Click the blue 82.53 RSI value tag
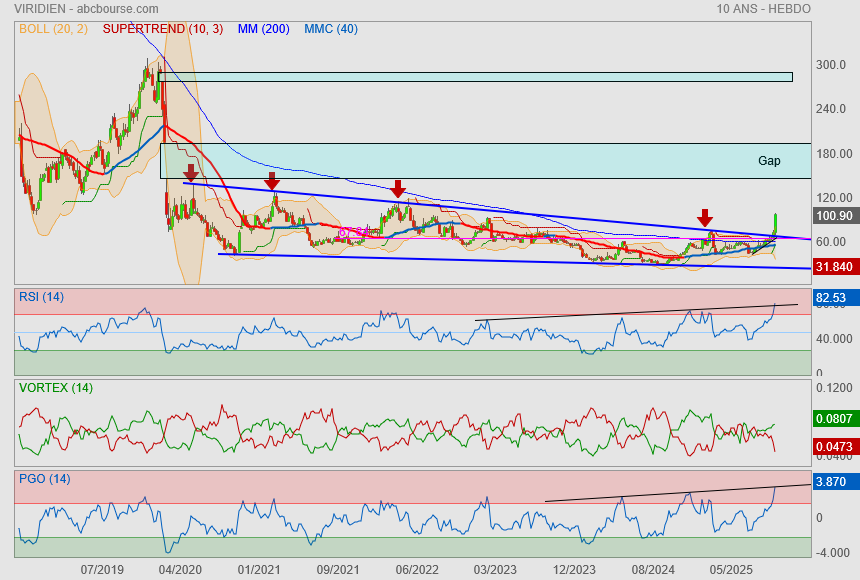This screenshot has width=860, height=580. pos(834,298)
